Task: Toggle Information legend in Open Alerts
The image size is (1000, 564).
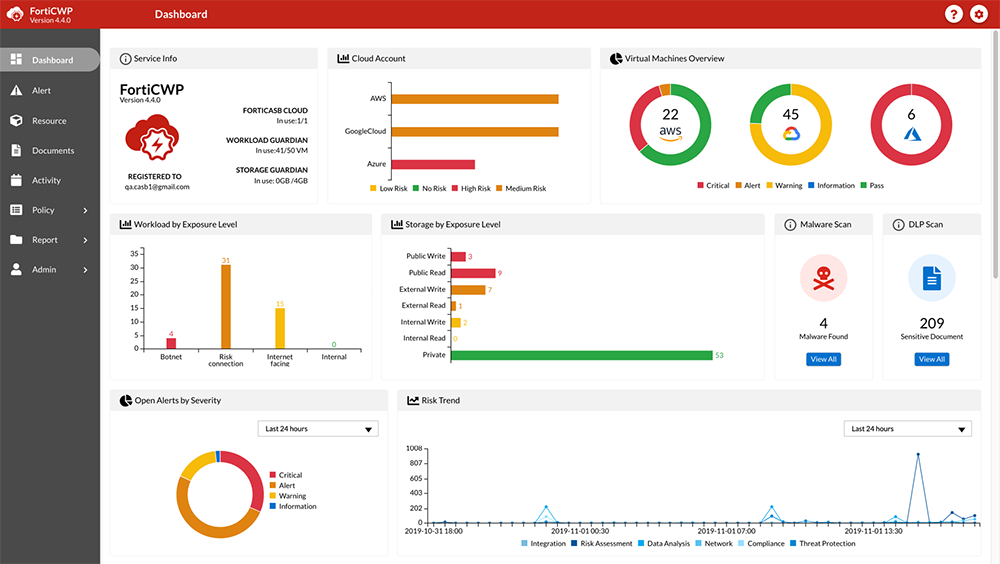Action: coord(293,506)
